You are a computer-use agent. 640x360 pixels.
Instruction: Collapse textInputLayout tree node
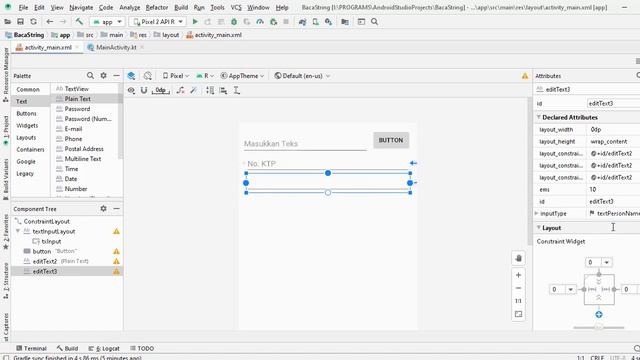pyautogui.click(x=18, y=231)
